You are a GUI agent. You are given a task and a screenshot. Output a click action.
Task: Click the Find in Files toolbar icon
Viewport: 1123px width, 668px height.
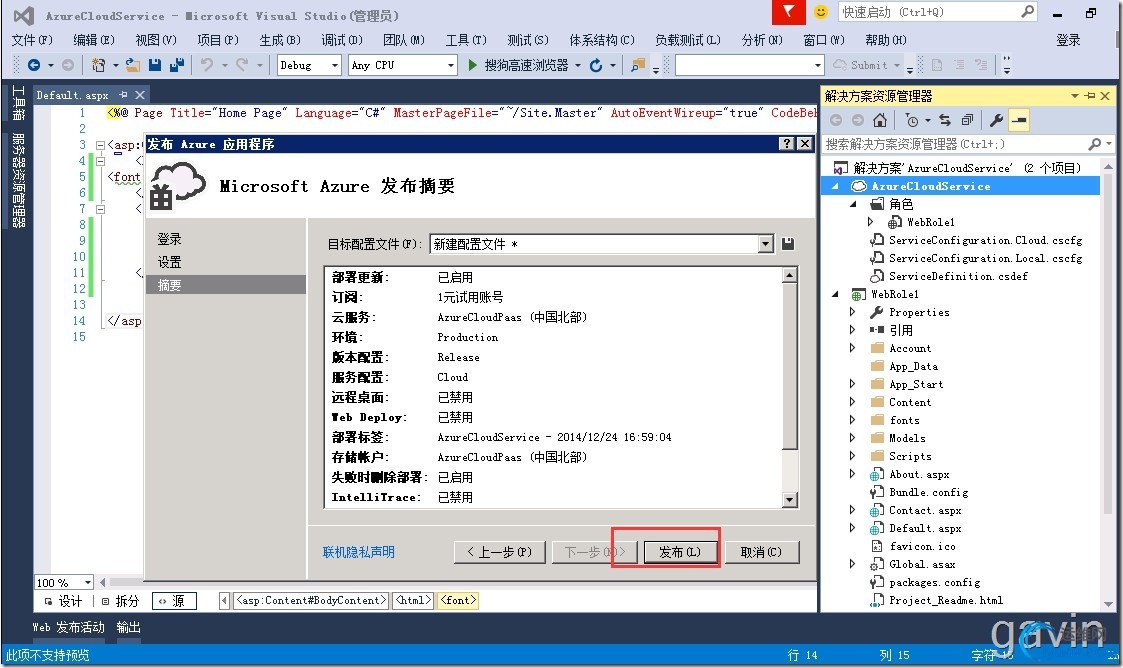point(637,65)
